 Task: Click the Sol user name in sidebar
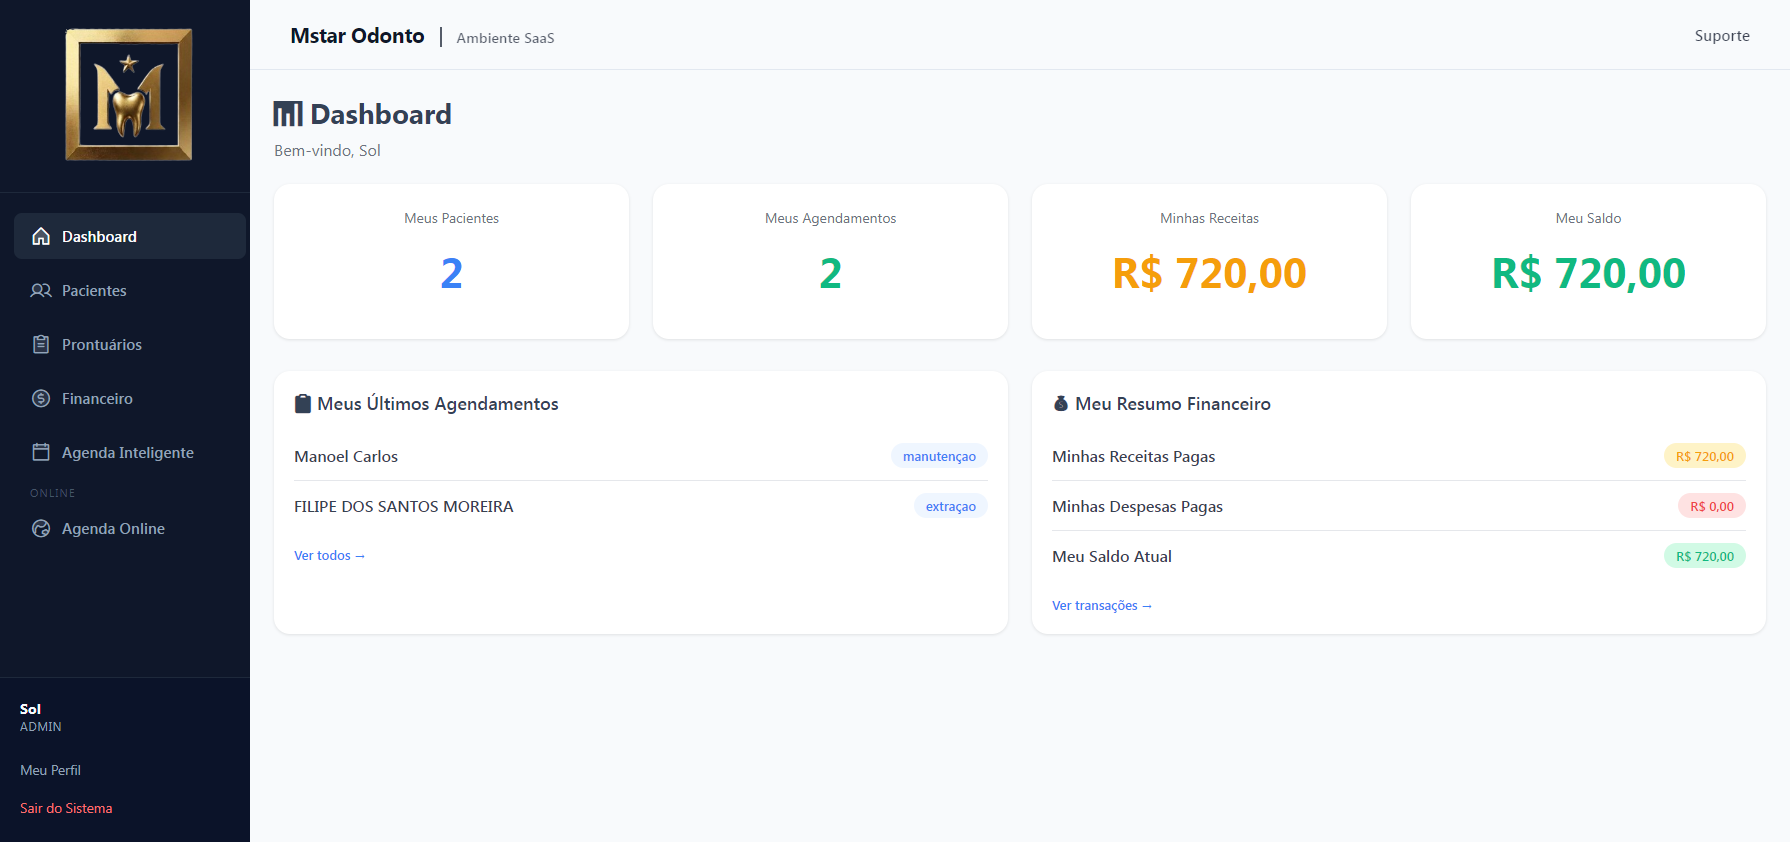30,709
